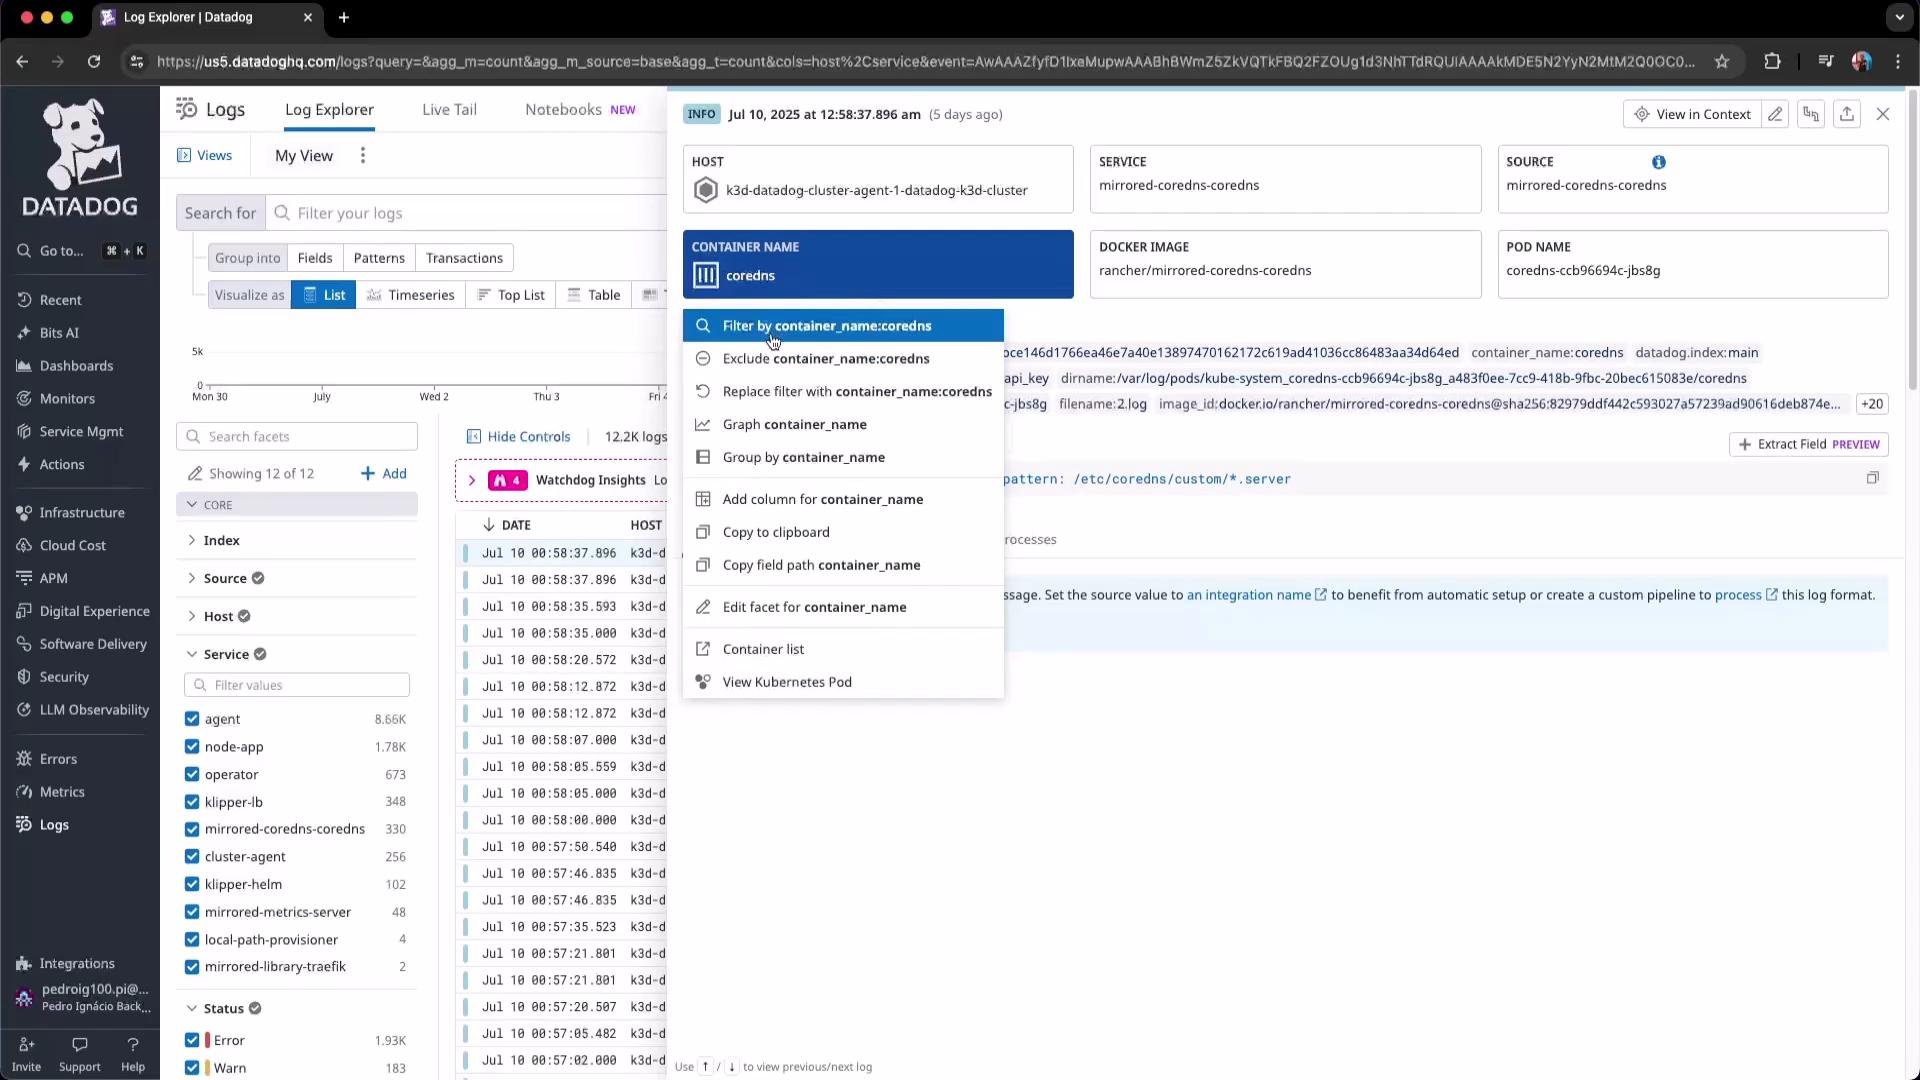
Task: Choose Graph container_name option
Action: (x=843, y=425)
